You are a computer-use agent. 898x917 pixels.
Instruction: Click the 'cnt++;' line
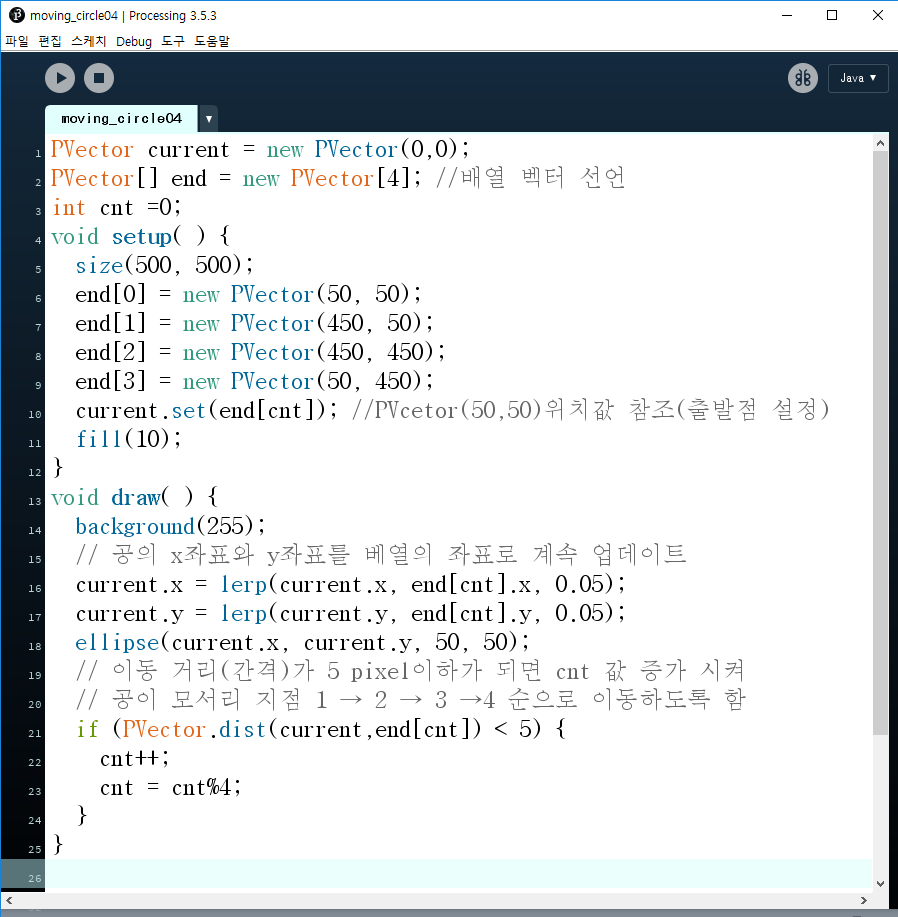pyautogui.click(x=134, y=759)
